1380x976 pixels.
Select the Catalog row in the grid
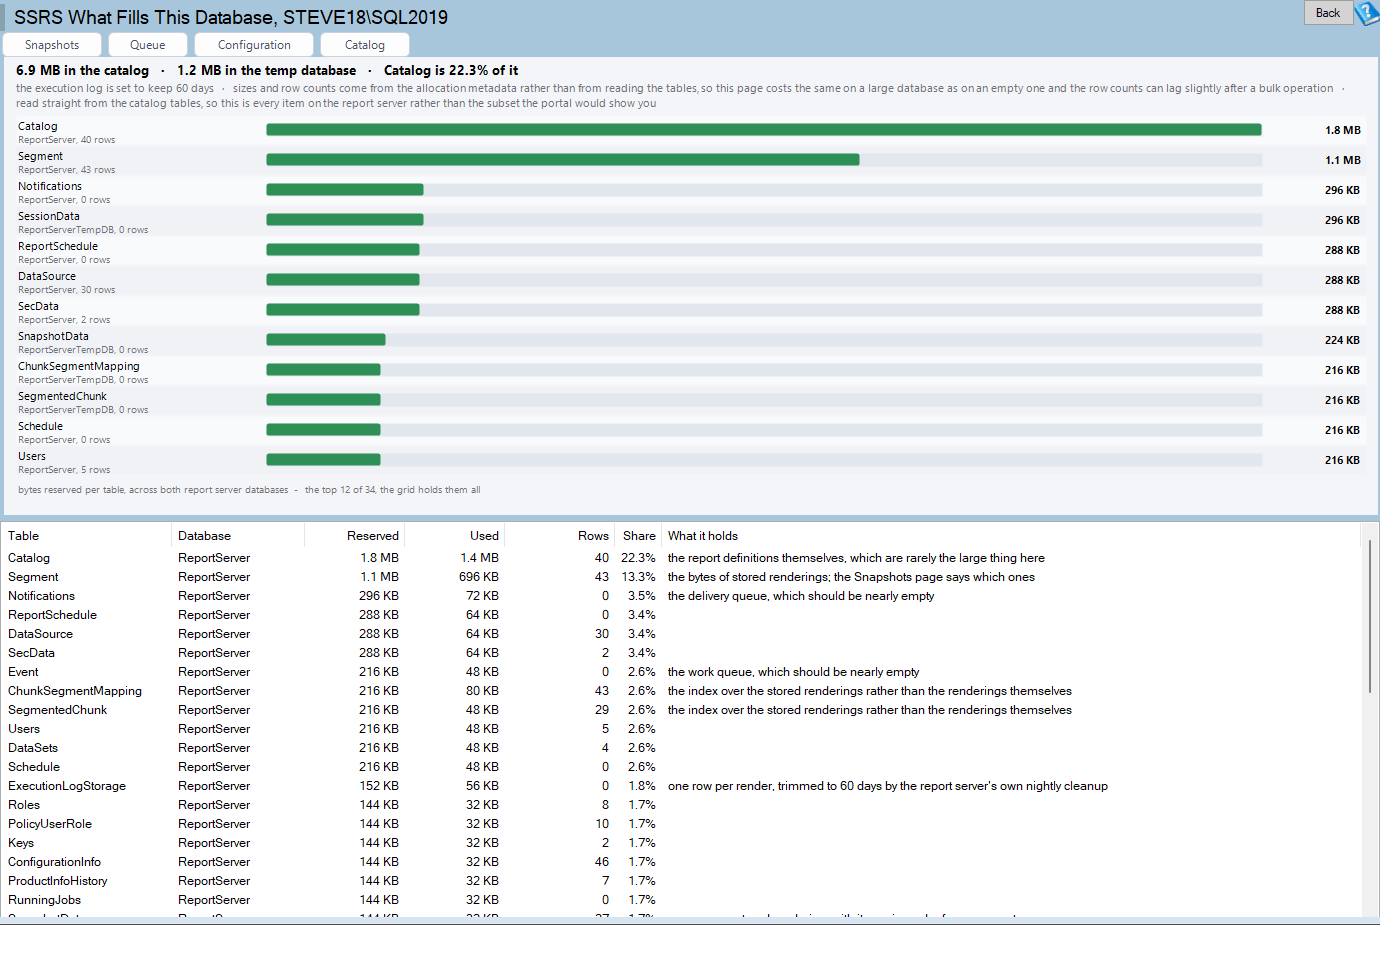pos(682,558)
